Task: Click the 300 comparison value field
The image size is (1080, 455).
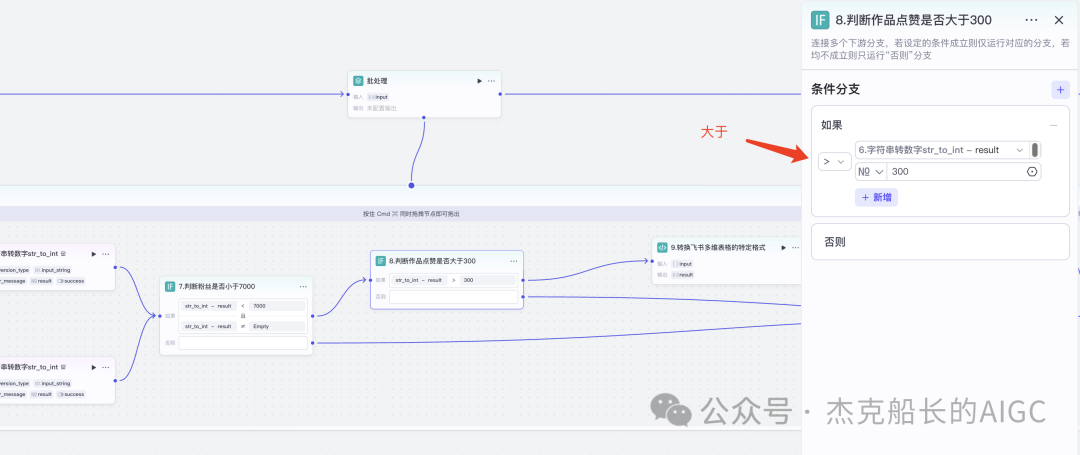Action: [956, 172]
